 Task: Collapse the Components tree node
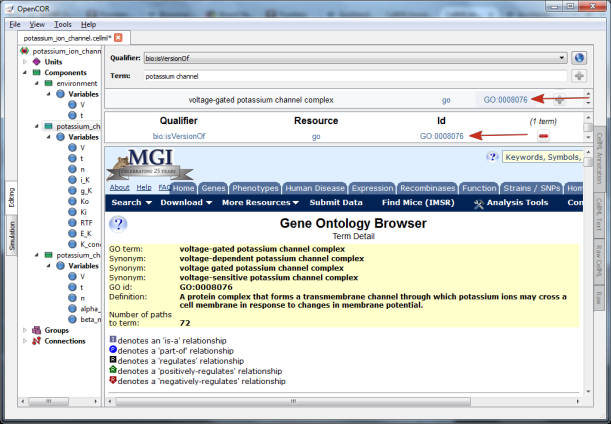coord(25,72)
